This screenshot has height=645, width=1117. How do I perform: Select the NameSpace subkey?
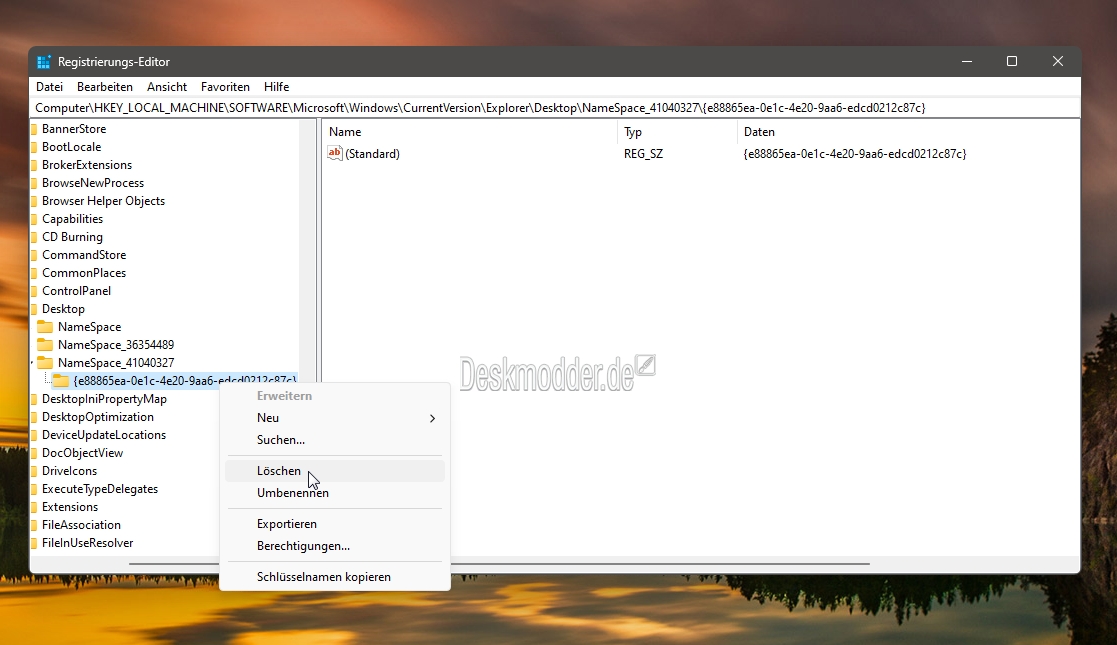pos(89,326)
